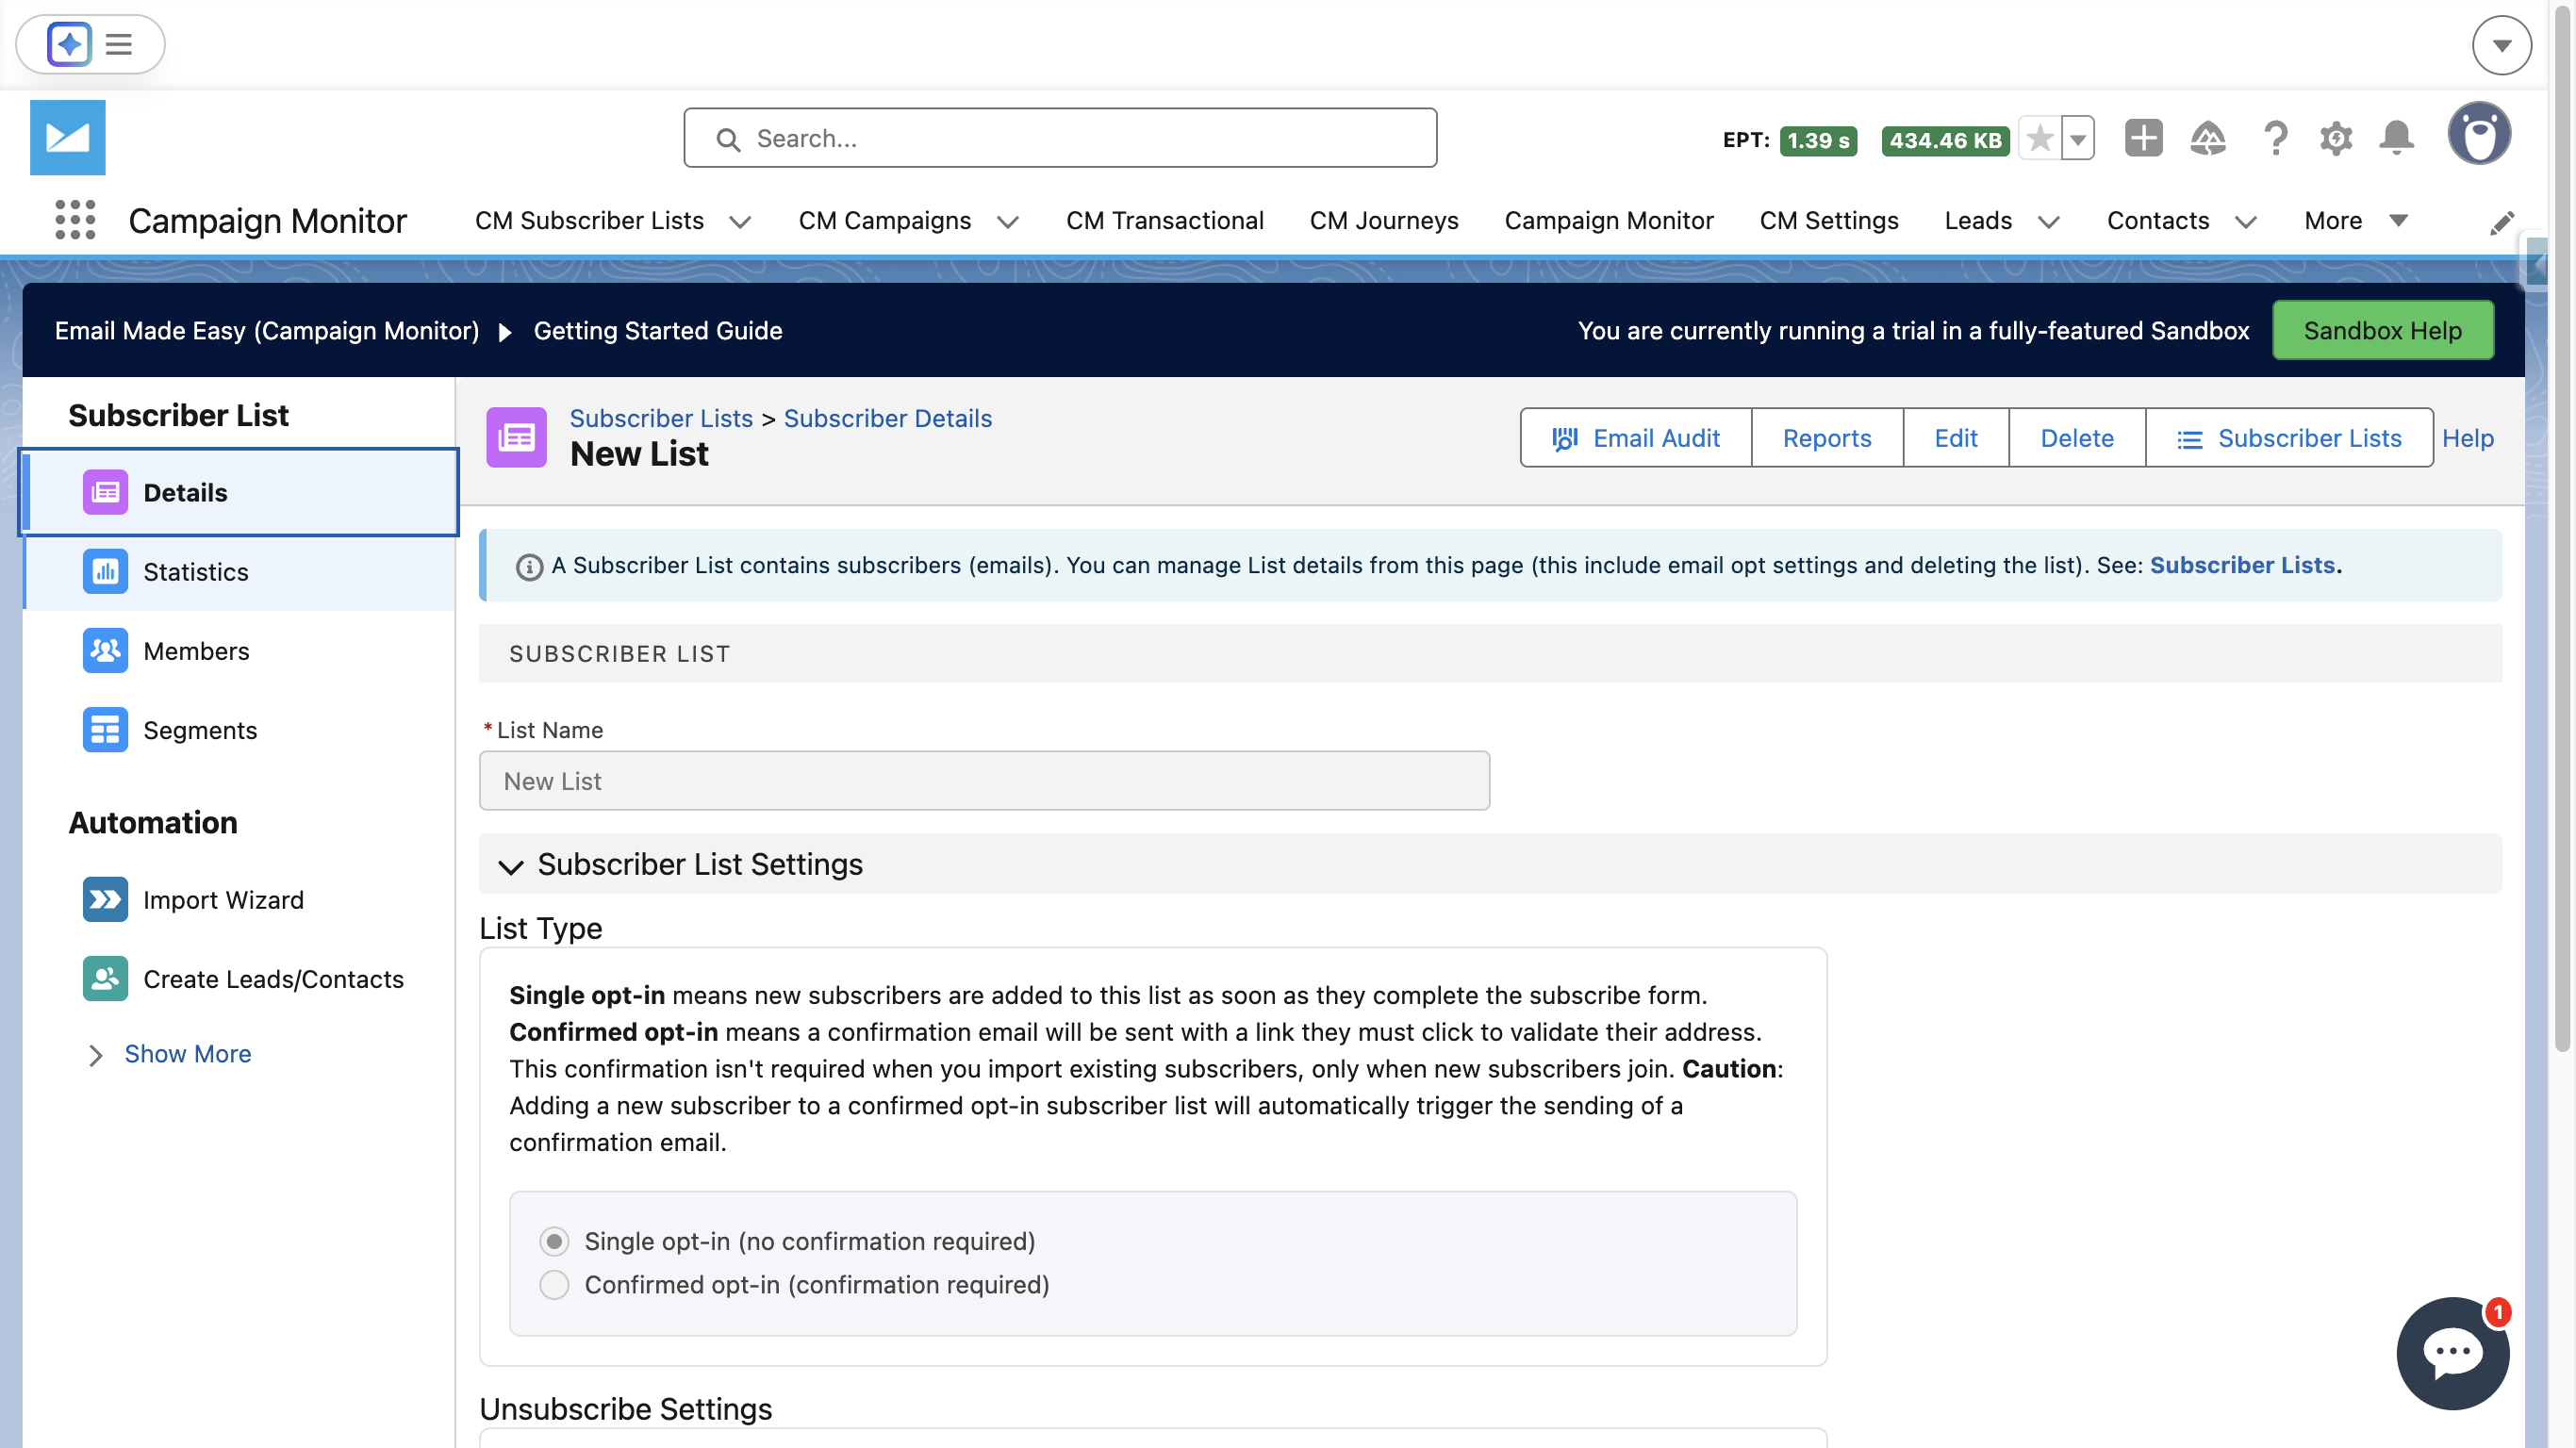Image resolution: width=2576 pixels, height=1448 pixels.
Task: Collapse the Subscriber List Settings section
Action: pos(511,866)
